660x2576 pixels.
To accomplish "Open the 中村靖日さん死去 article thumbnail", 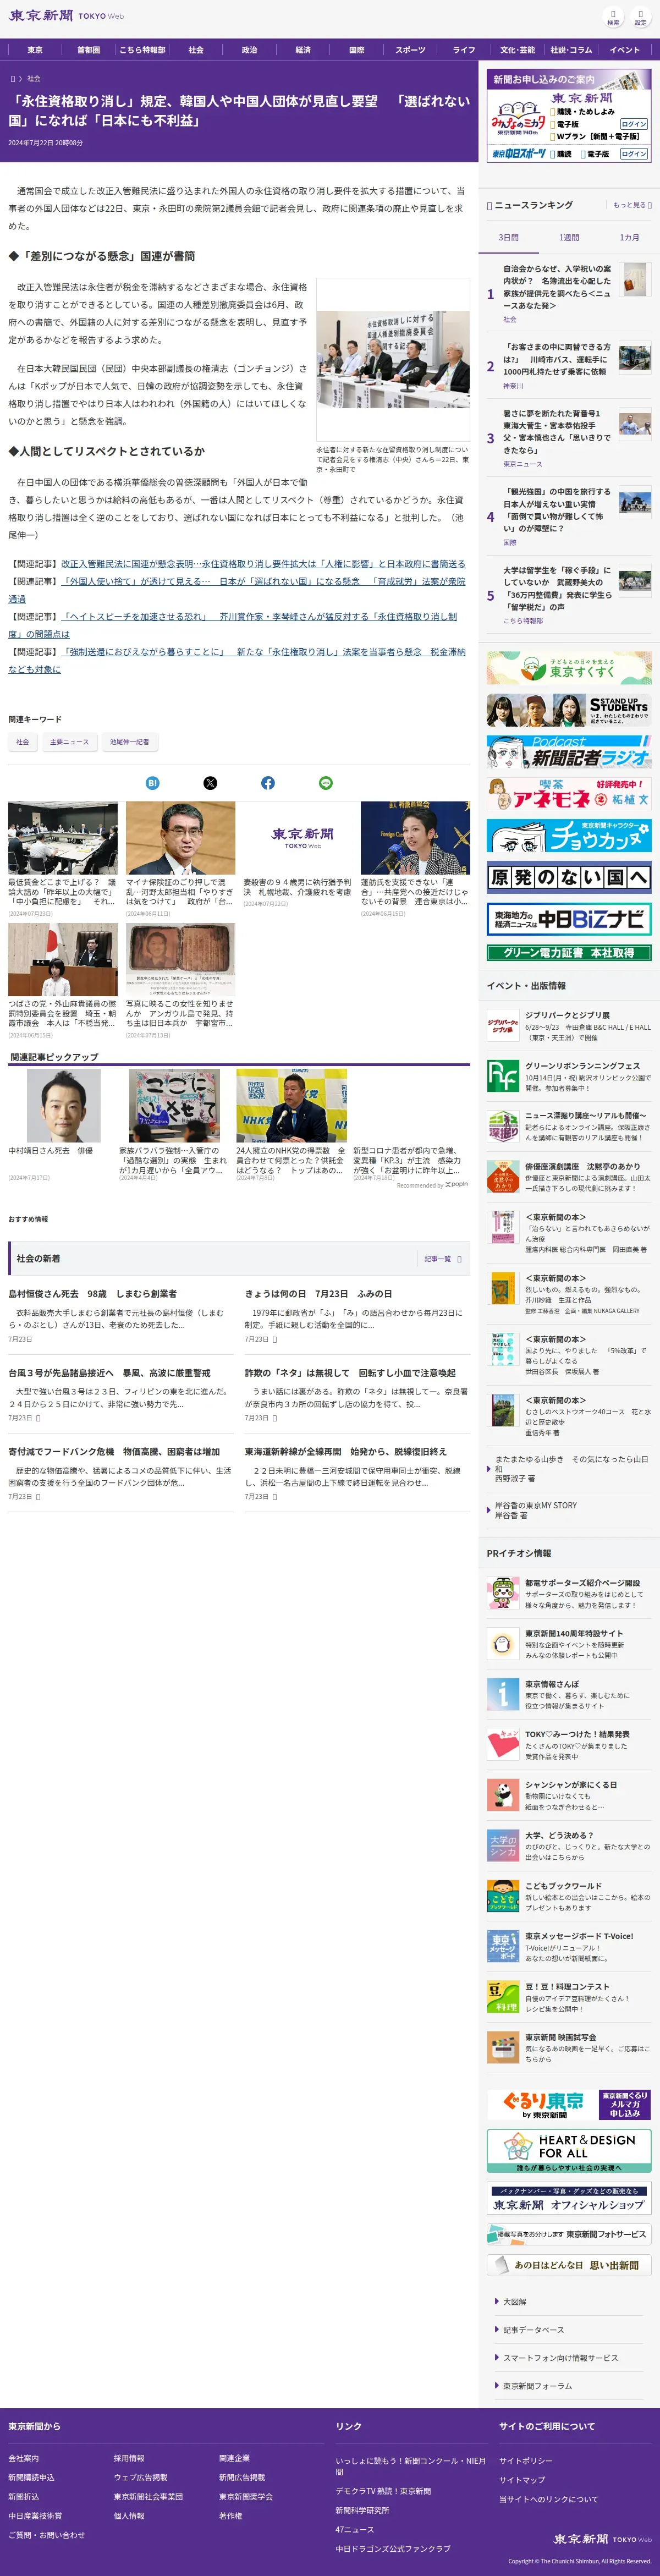I will [63, 1105].
